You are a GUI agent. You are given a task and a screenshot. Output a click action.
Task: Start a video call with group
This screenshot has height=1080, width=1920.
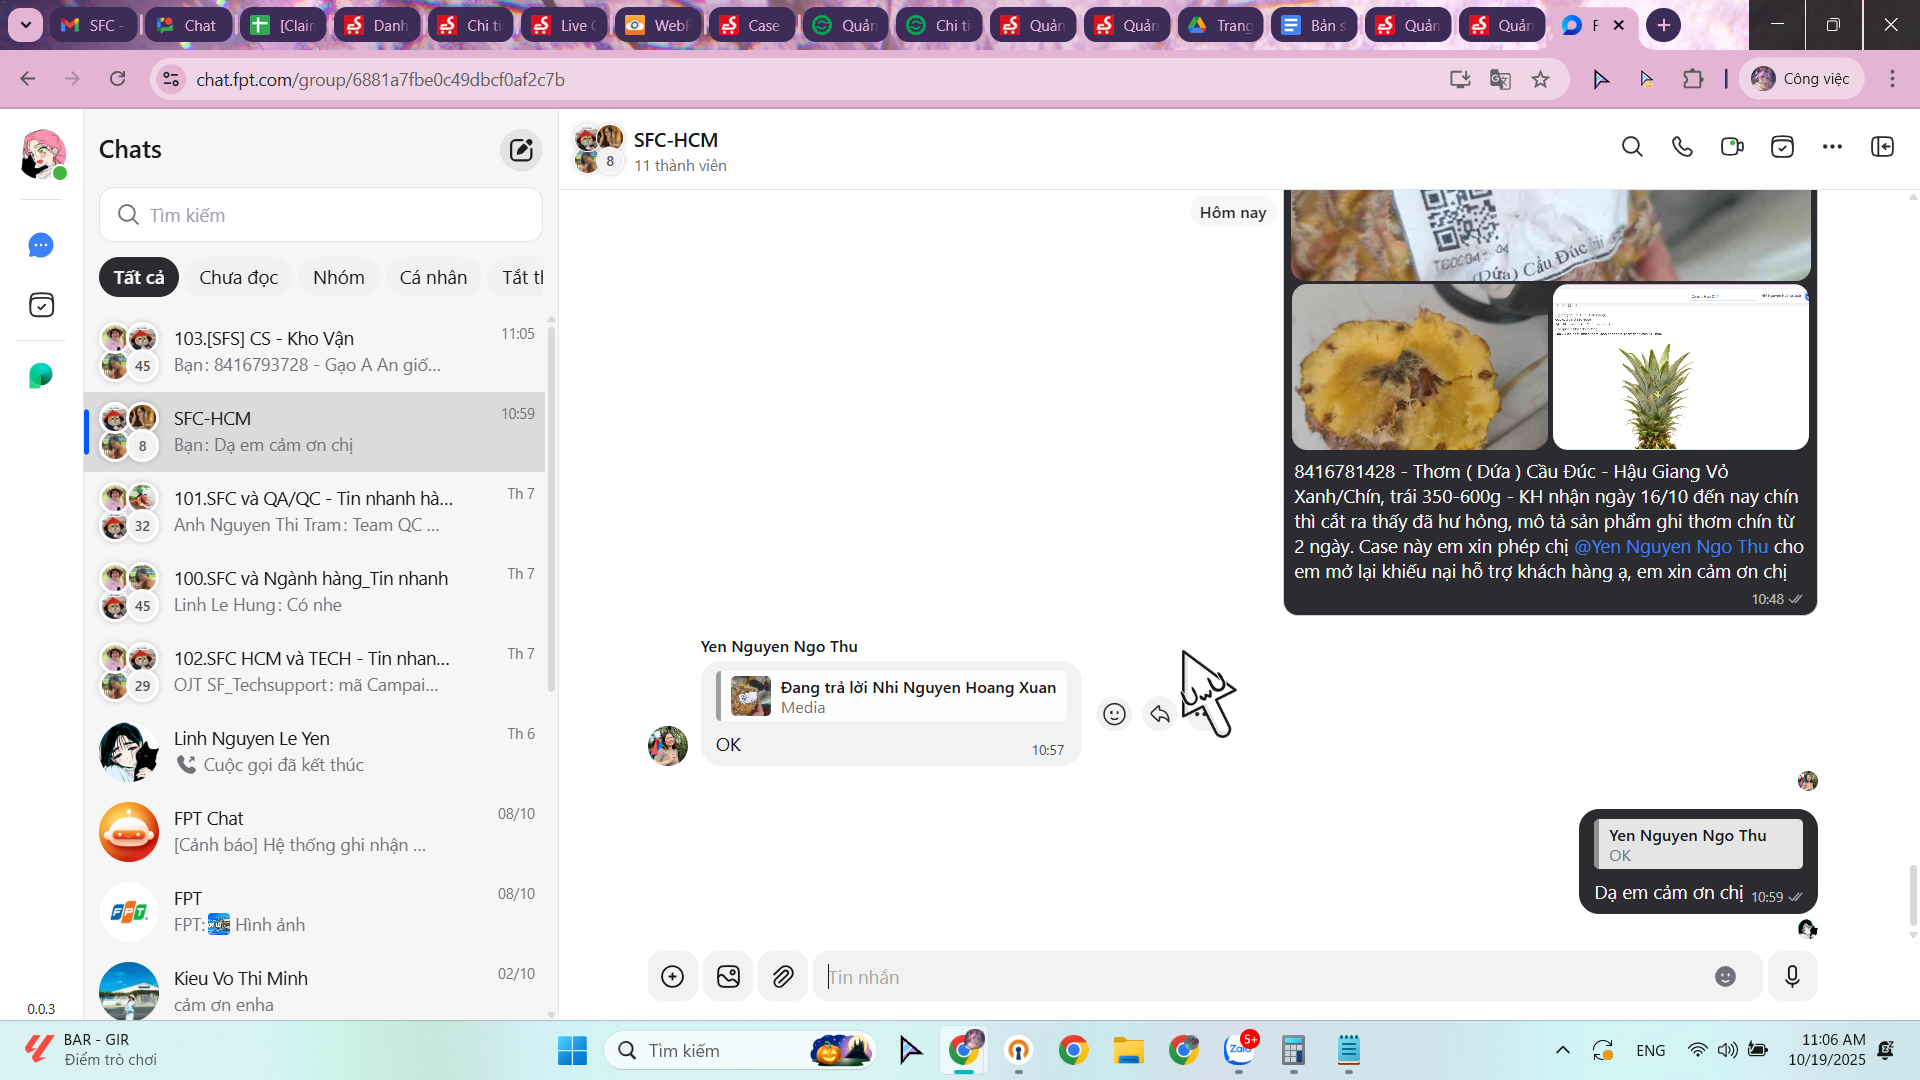tap(1732, 147)
